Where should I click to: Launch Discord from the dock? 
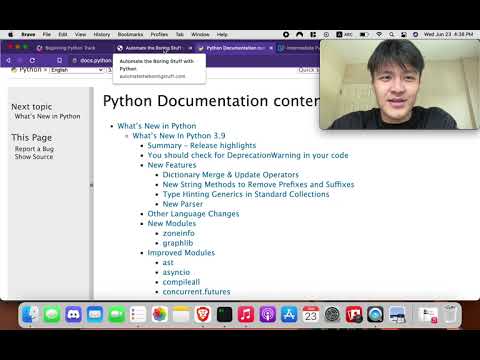pyautogui.click(x=73, y=314)
